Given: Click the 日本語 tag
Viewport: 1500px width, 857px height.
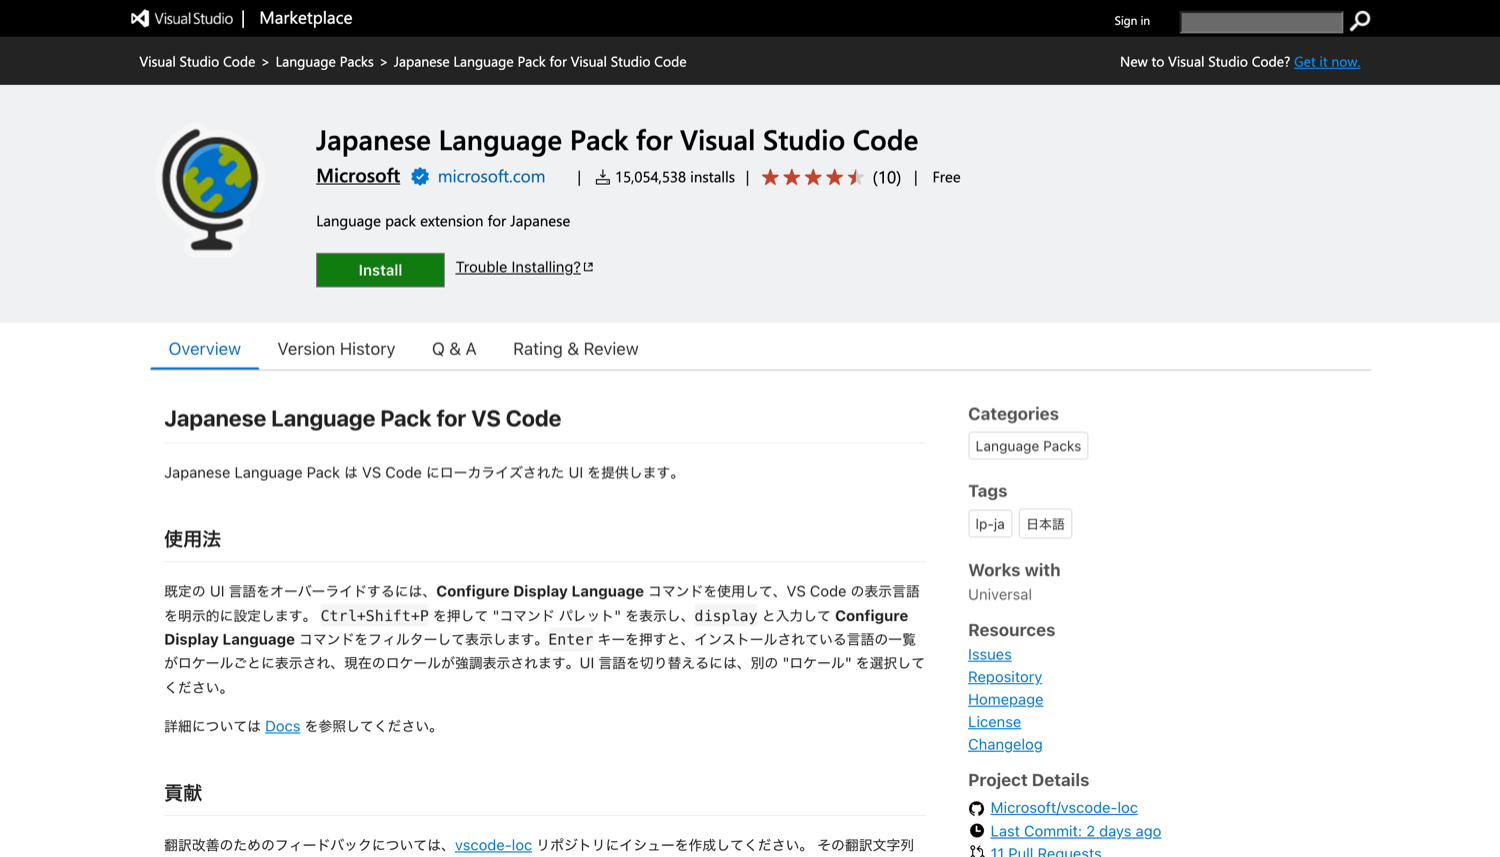Looking at the screenshot, I should (x=1045, y=524).
